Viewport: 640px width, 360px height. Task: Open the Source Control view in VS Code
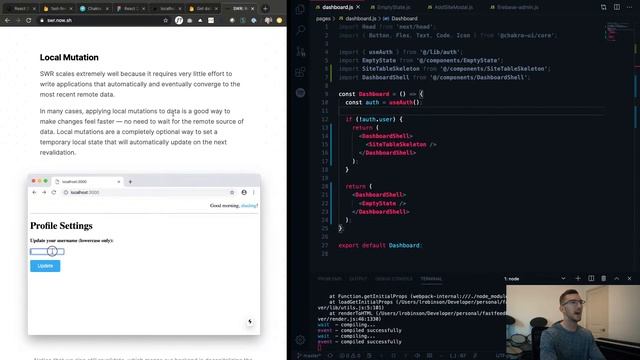[x=300, y=51]
